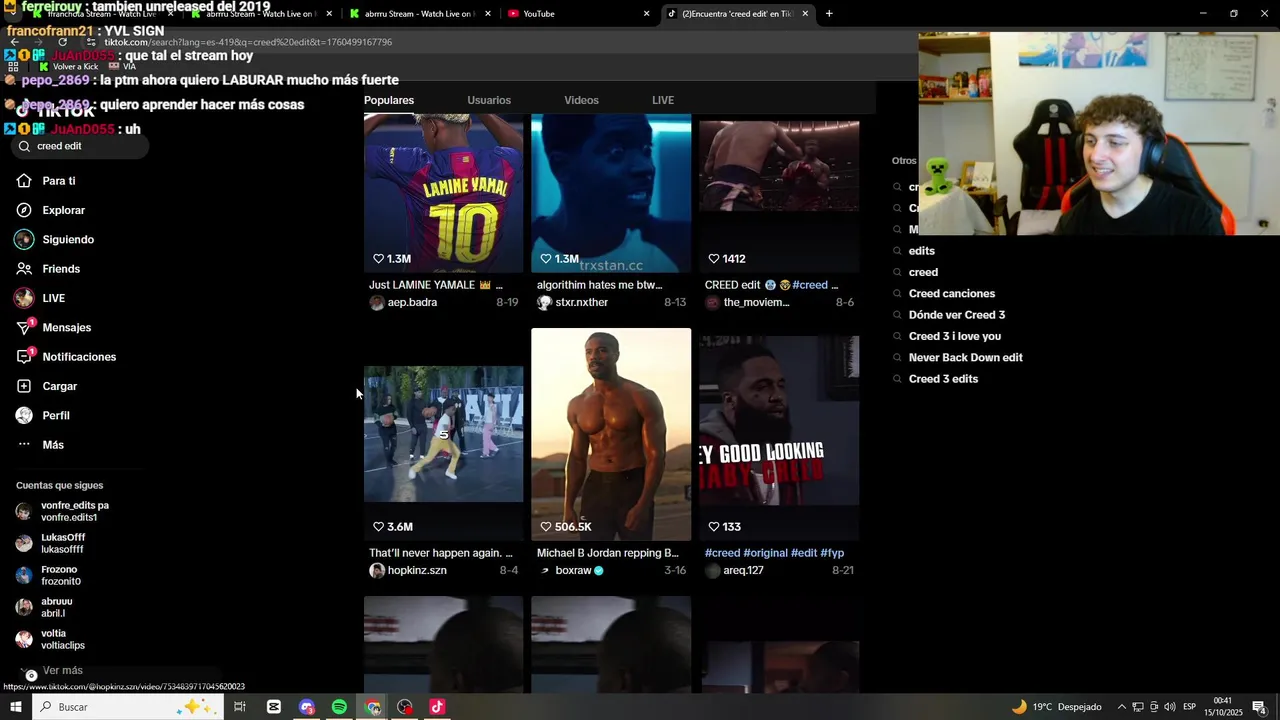The width and height of the screenshot is (1280, 720).
Task: Open stxr.nxther creator profile link
Action: tap(582, 303)
